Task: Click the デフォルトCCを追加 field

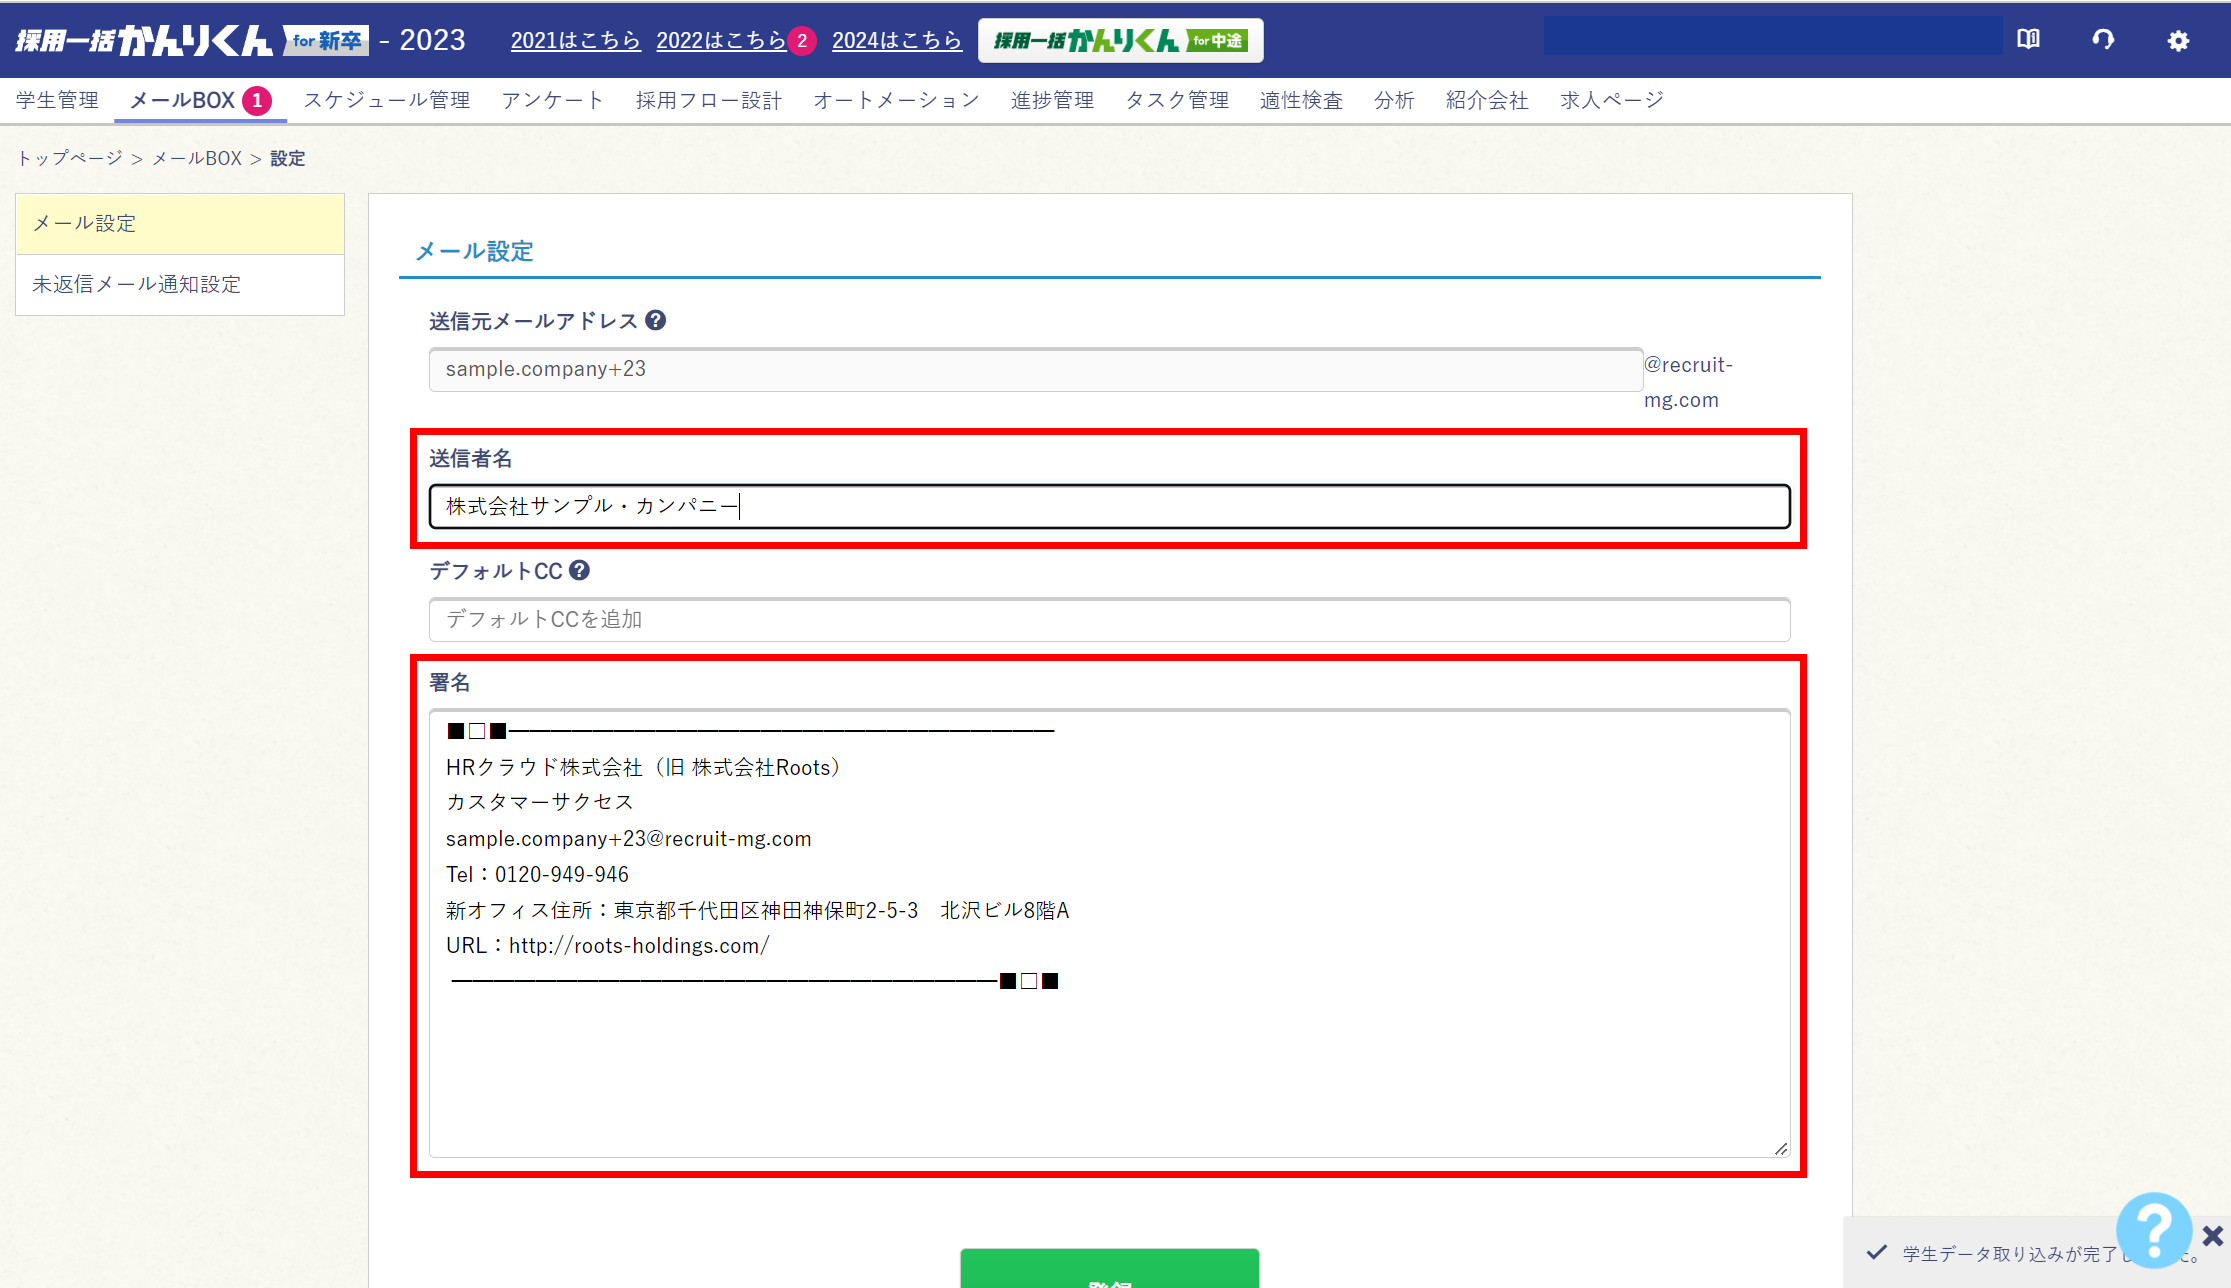Action: click(x=1108, y=619)
